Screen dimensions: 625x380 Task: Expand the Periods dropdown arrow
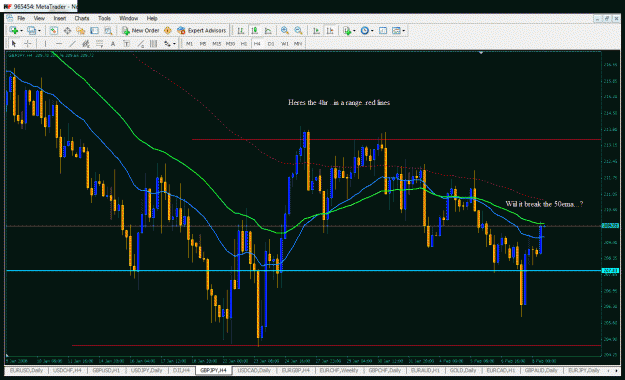pos(372,31)
